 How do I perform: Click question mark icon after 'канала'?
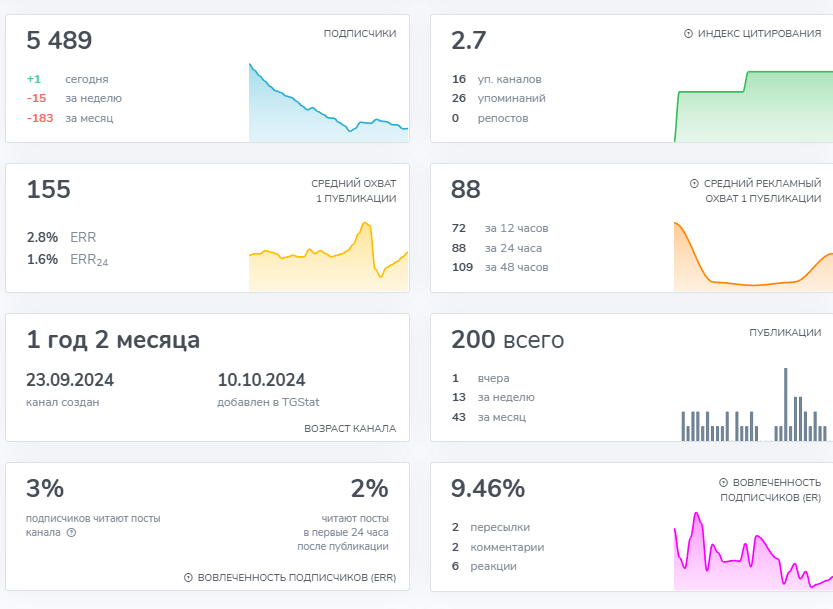point(71,533)
